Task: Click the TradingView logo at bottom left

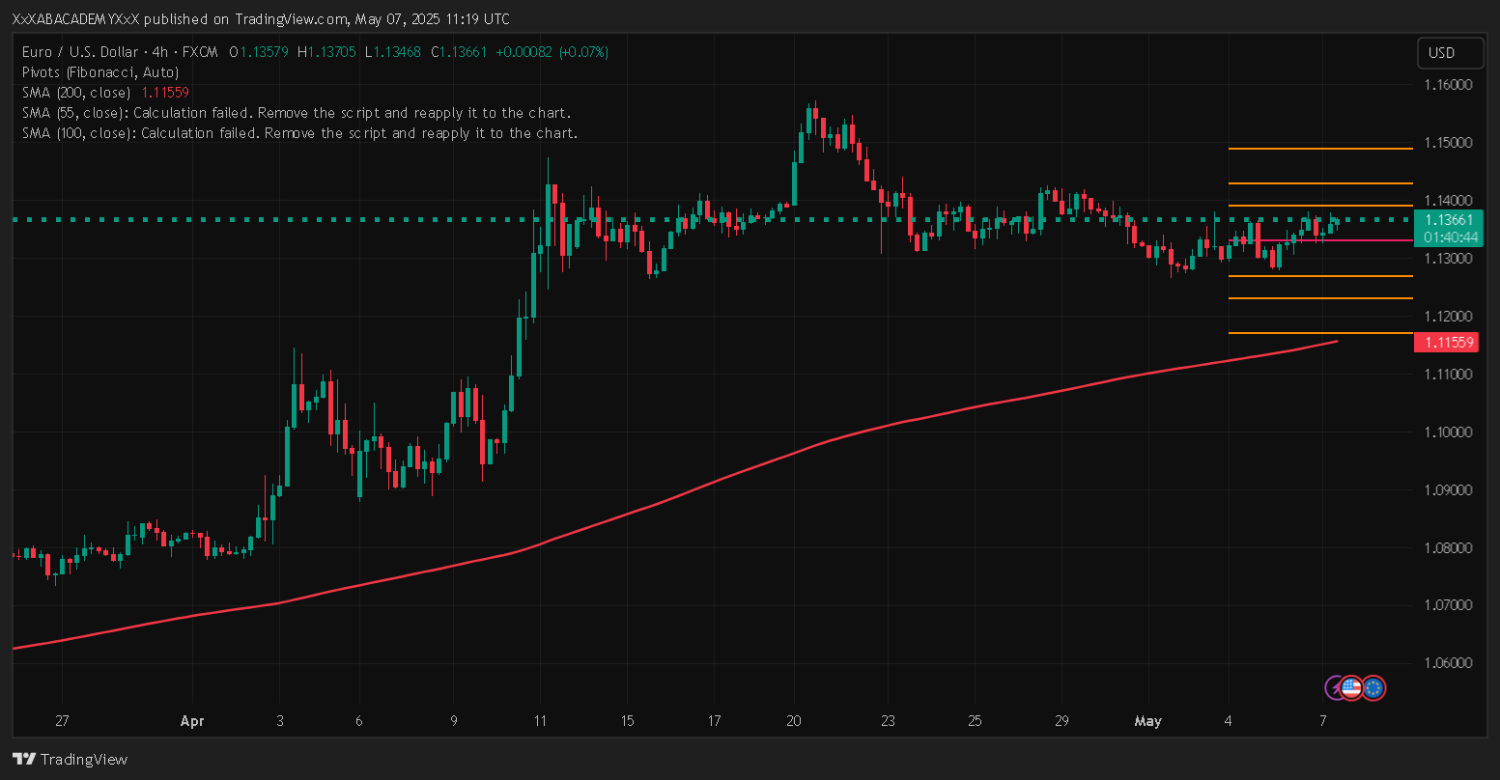Action: click(x=70, y=759)
